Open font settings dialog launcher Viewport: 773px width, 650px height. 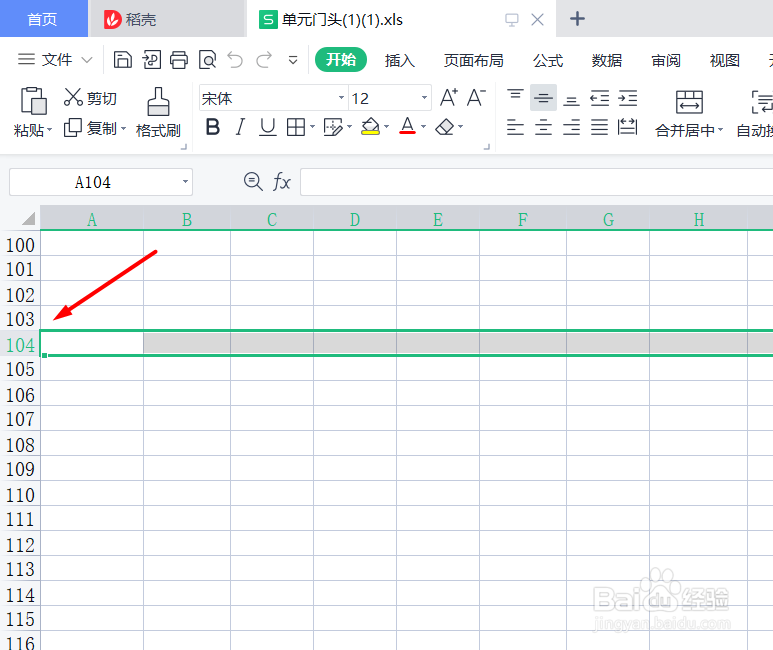487,146
